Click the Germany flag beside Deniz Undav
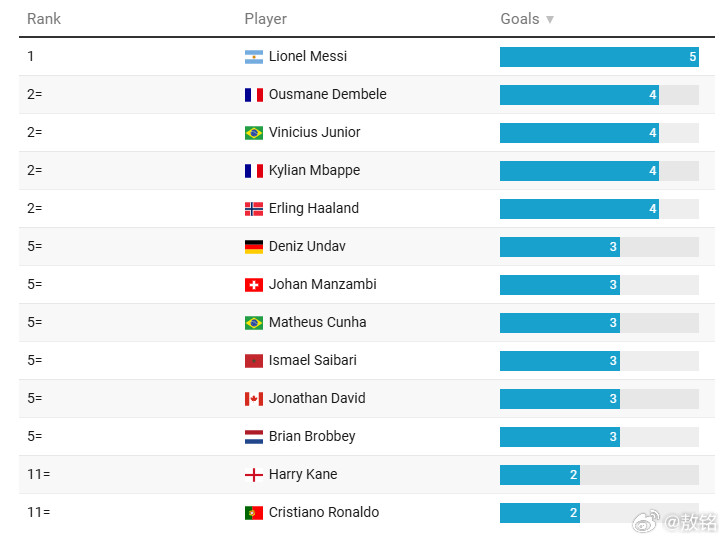726x541 pixels. tap(254, 247)
